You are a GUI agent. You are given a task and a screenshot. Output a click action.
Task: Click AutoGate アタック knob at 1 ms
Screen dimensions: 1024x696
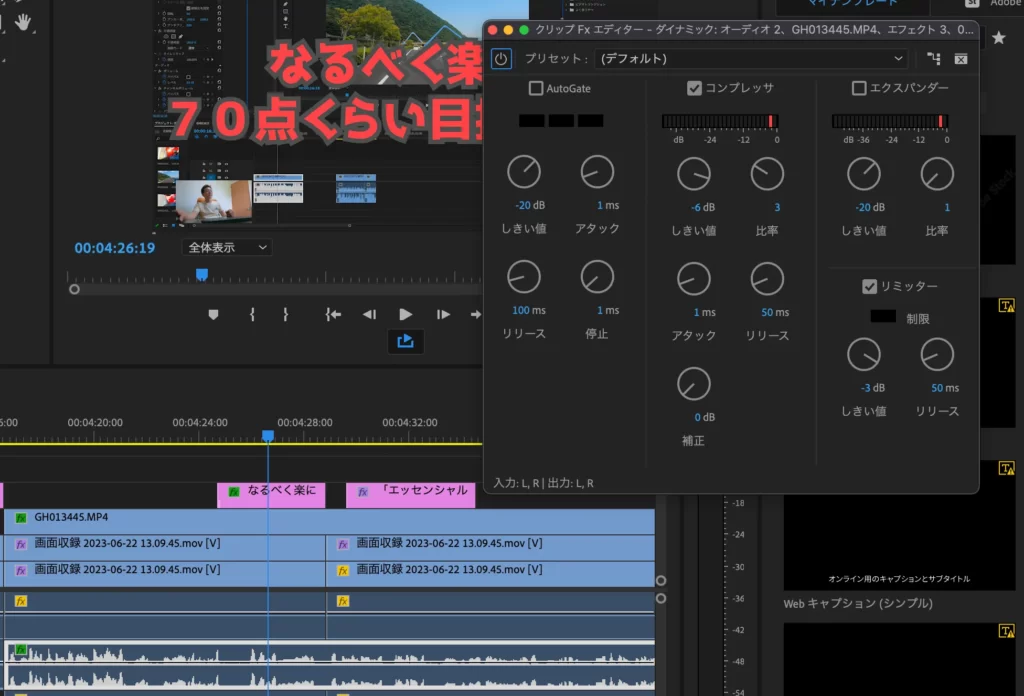(x=597, y=172)
